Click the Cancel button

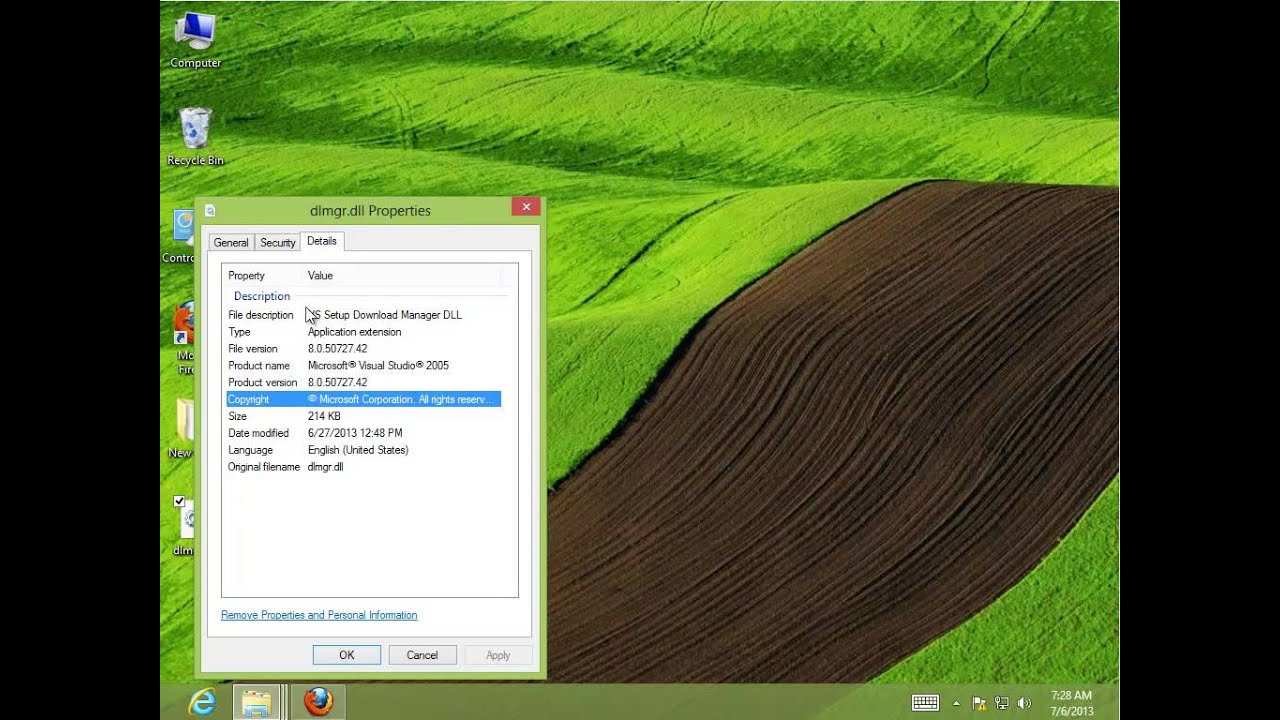(422, 655)
